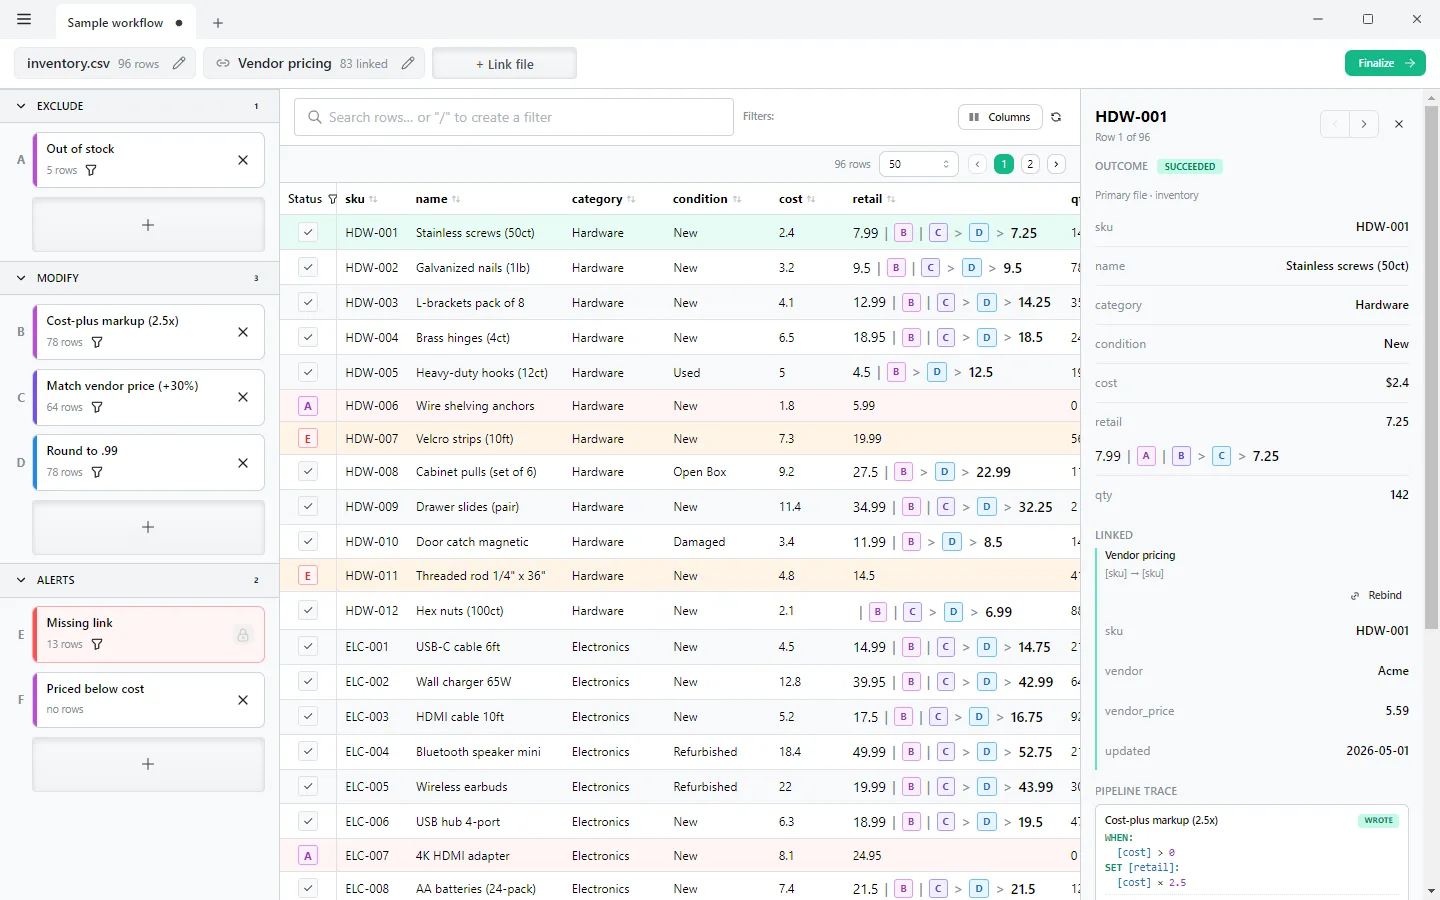Filter by Missing link rows funnel
This screenshot has width=1440, height=900.
[97, 645]
